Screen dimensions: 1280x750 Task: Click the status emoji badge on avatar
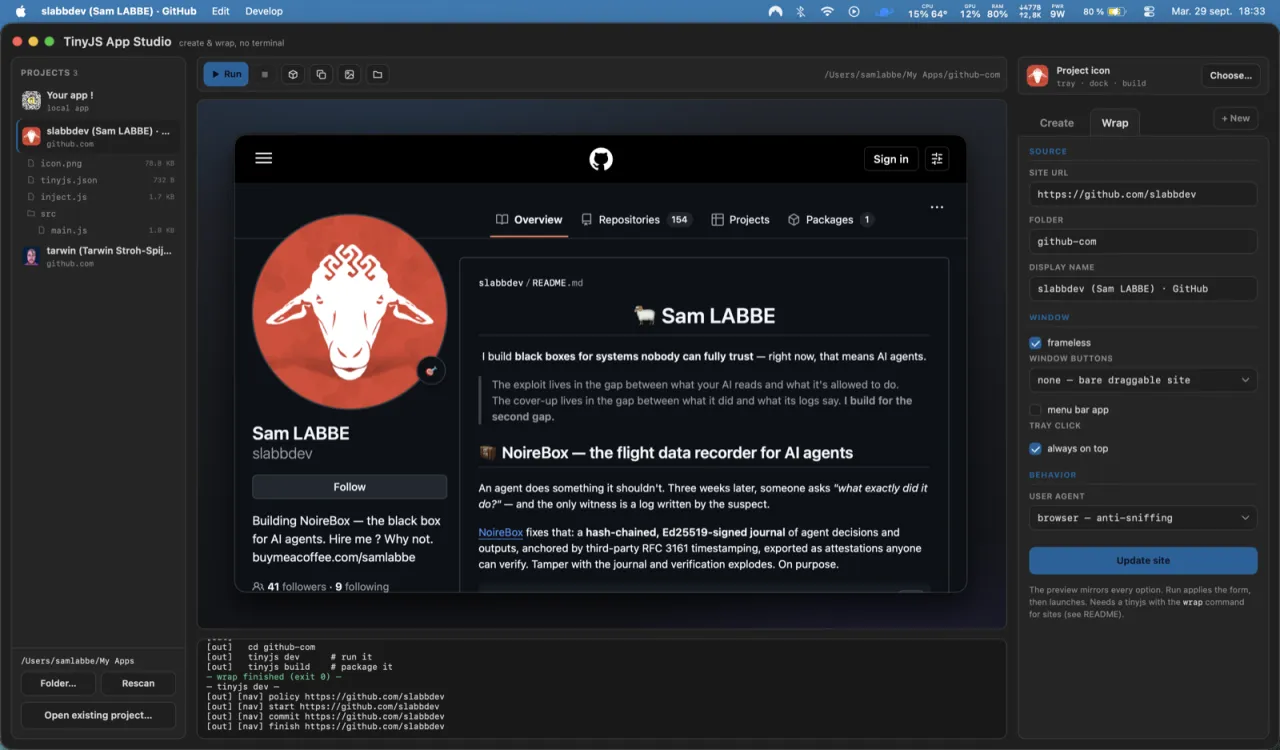tap(431, 370)
